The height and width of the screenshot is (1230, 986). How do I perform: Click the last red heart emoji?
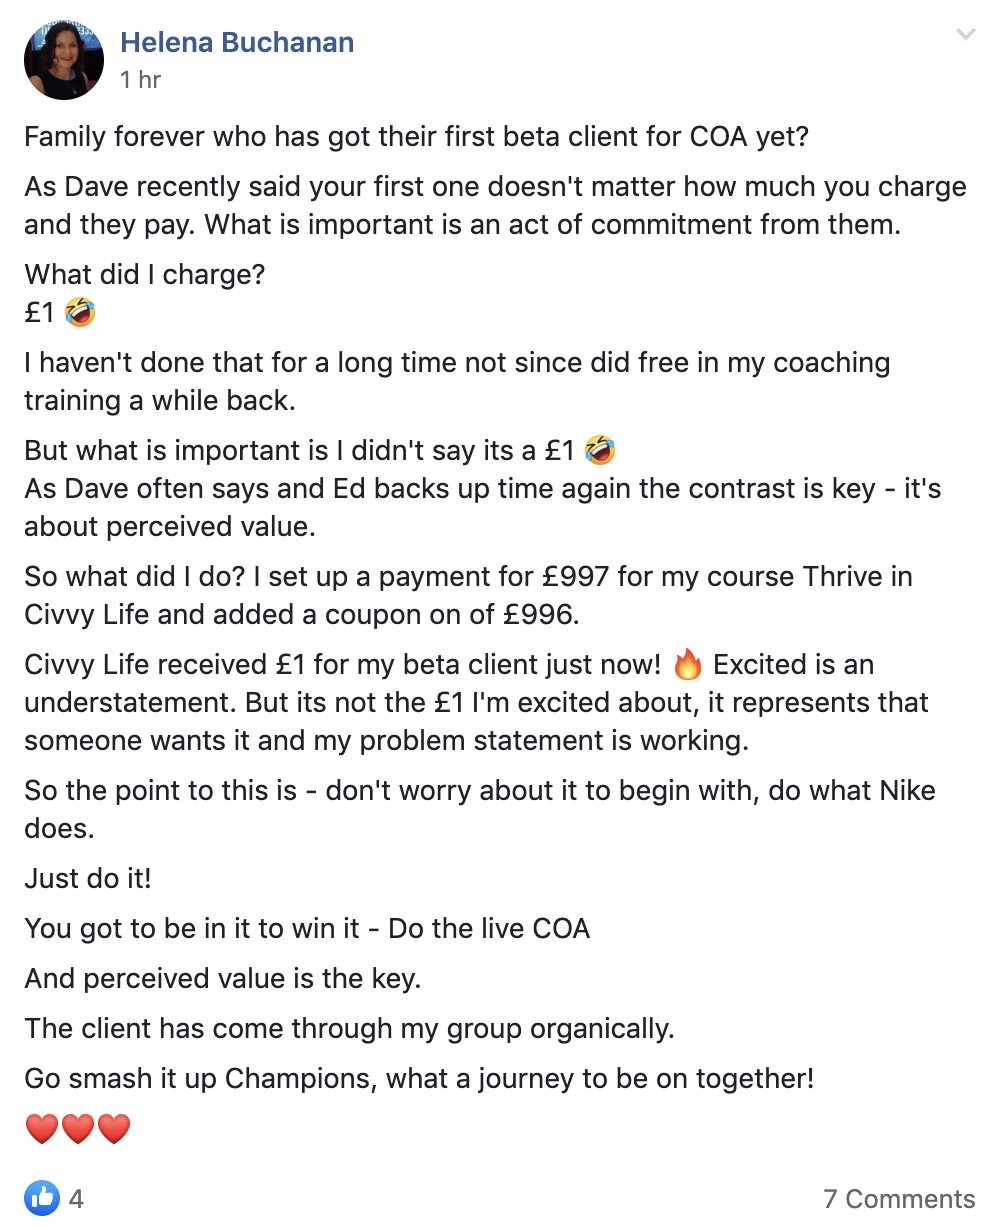pos(114,1129)
